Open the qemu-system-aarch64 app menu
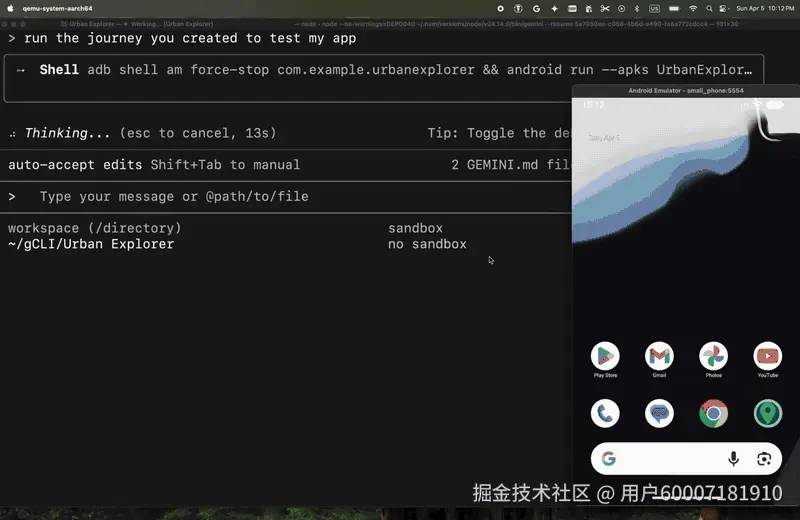Image resolution: width=800 pixels, height=520 pixels. point(57,8)
